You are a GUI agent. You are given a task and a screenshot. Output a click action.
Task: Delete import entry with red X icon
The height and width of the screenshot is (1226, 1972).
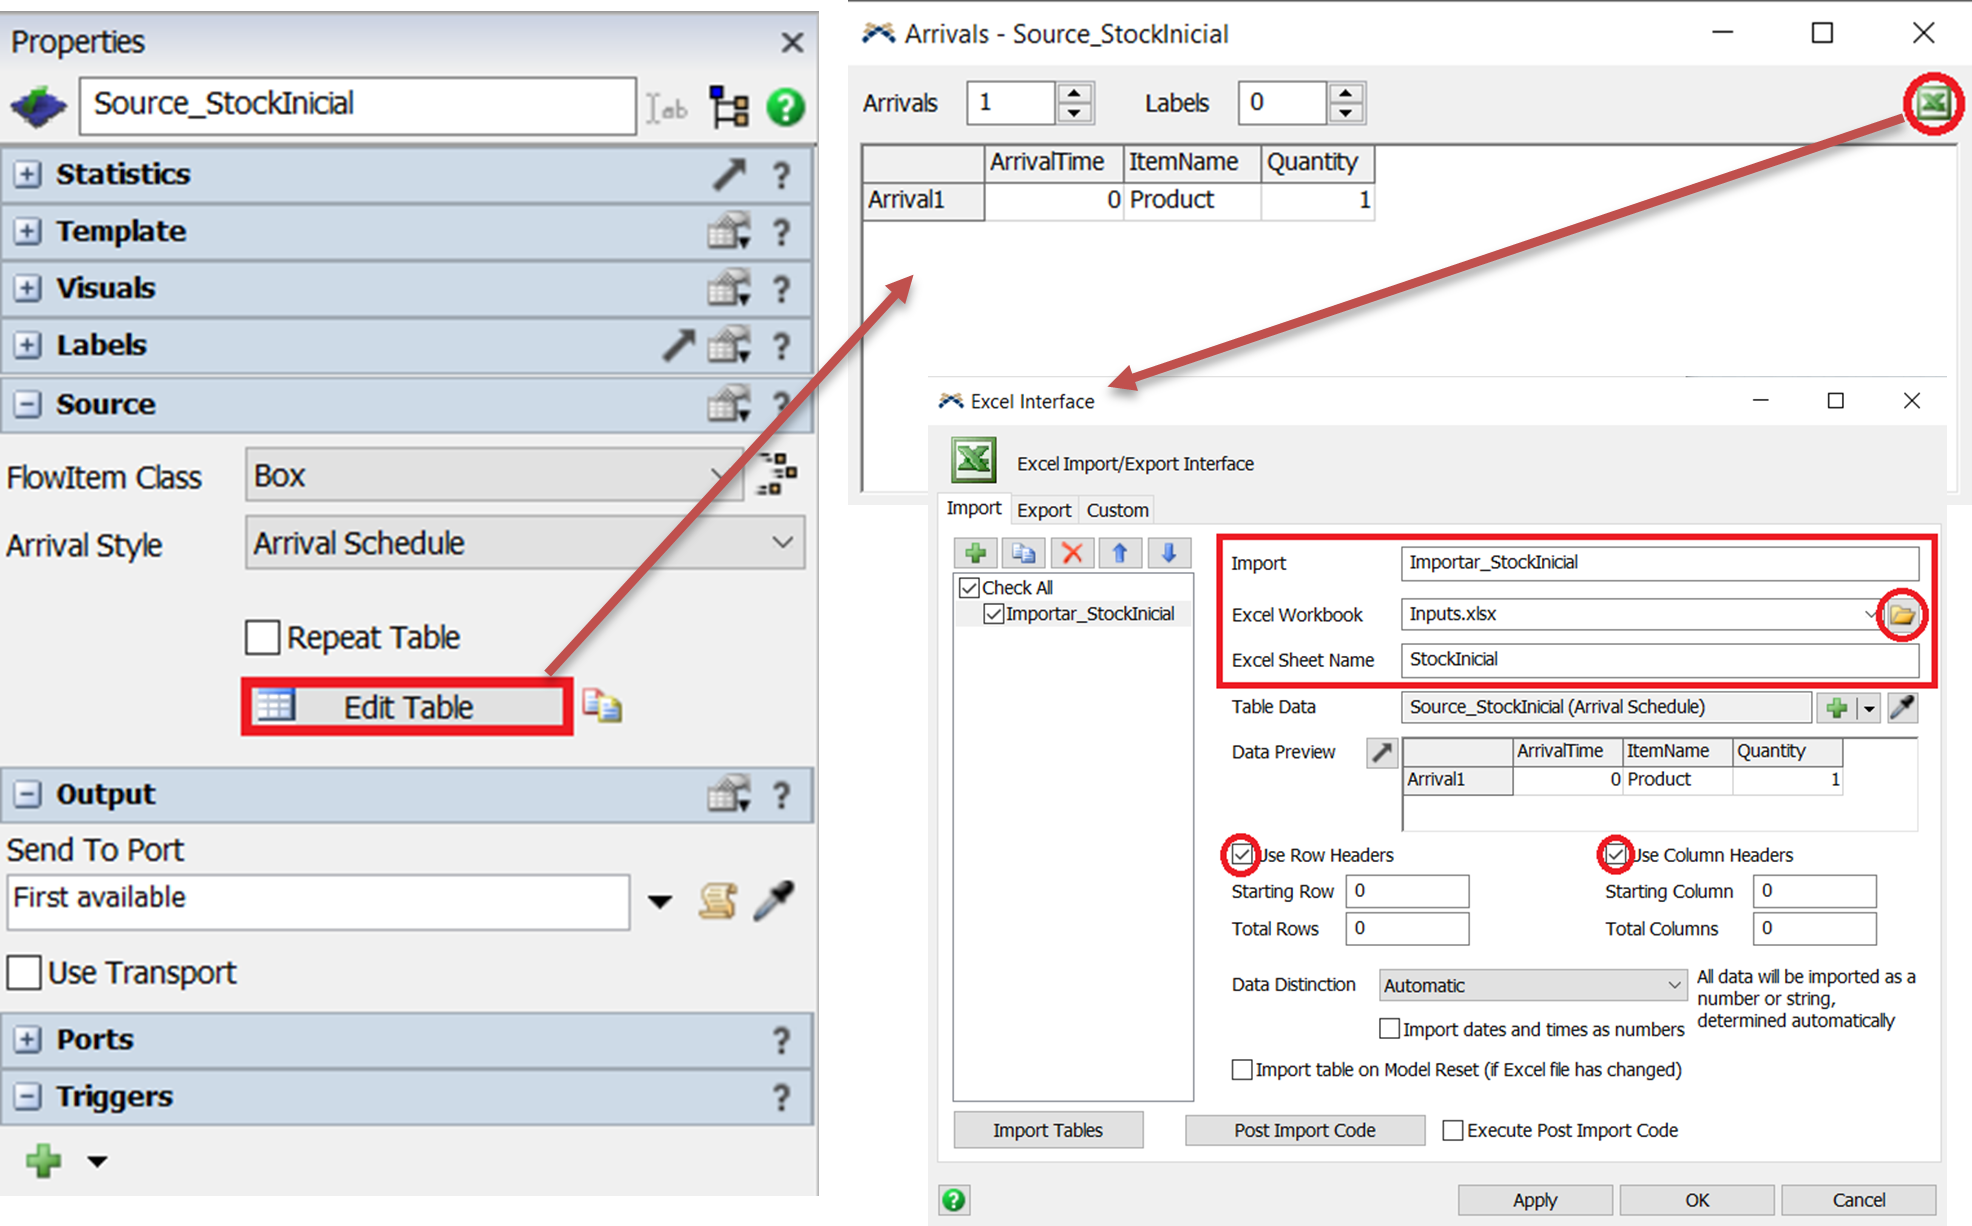coord(1072,553)
